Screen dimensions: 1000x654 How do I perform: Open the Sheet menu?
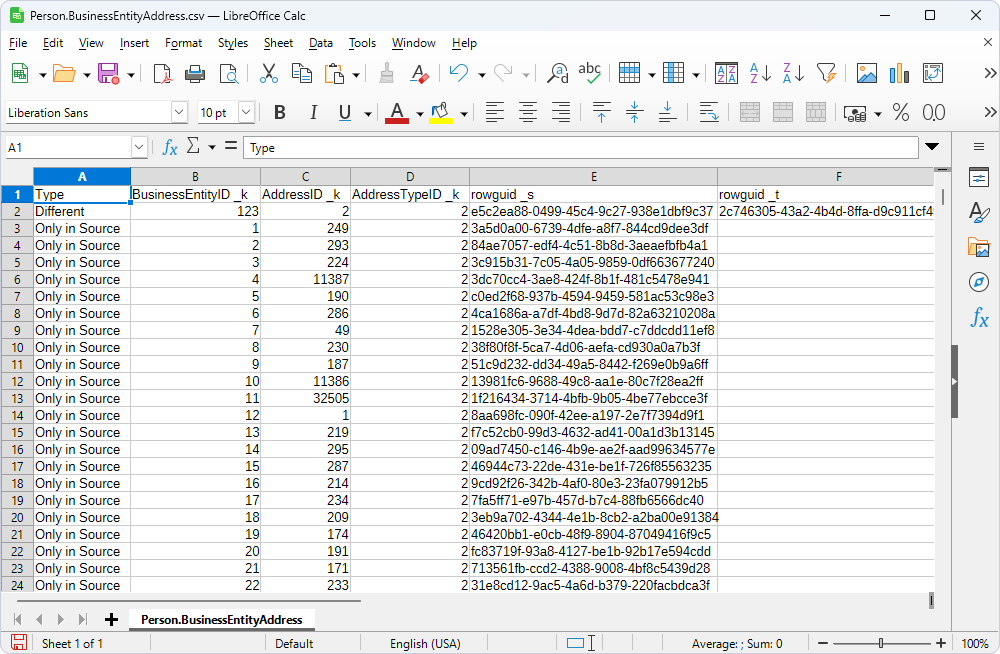coord(278,43)
